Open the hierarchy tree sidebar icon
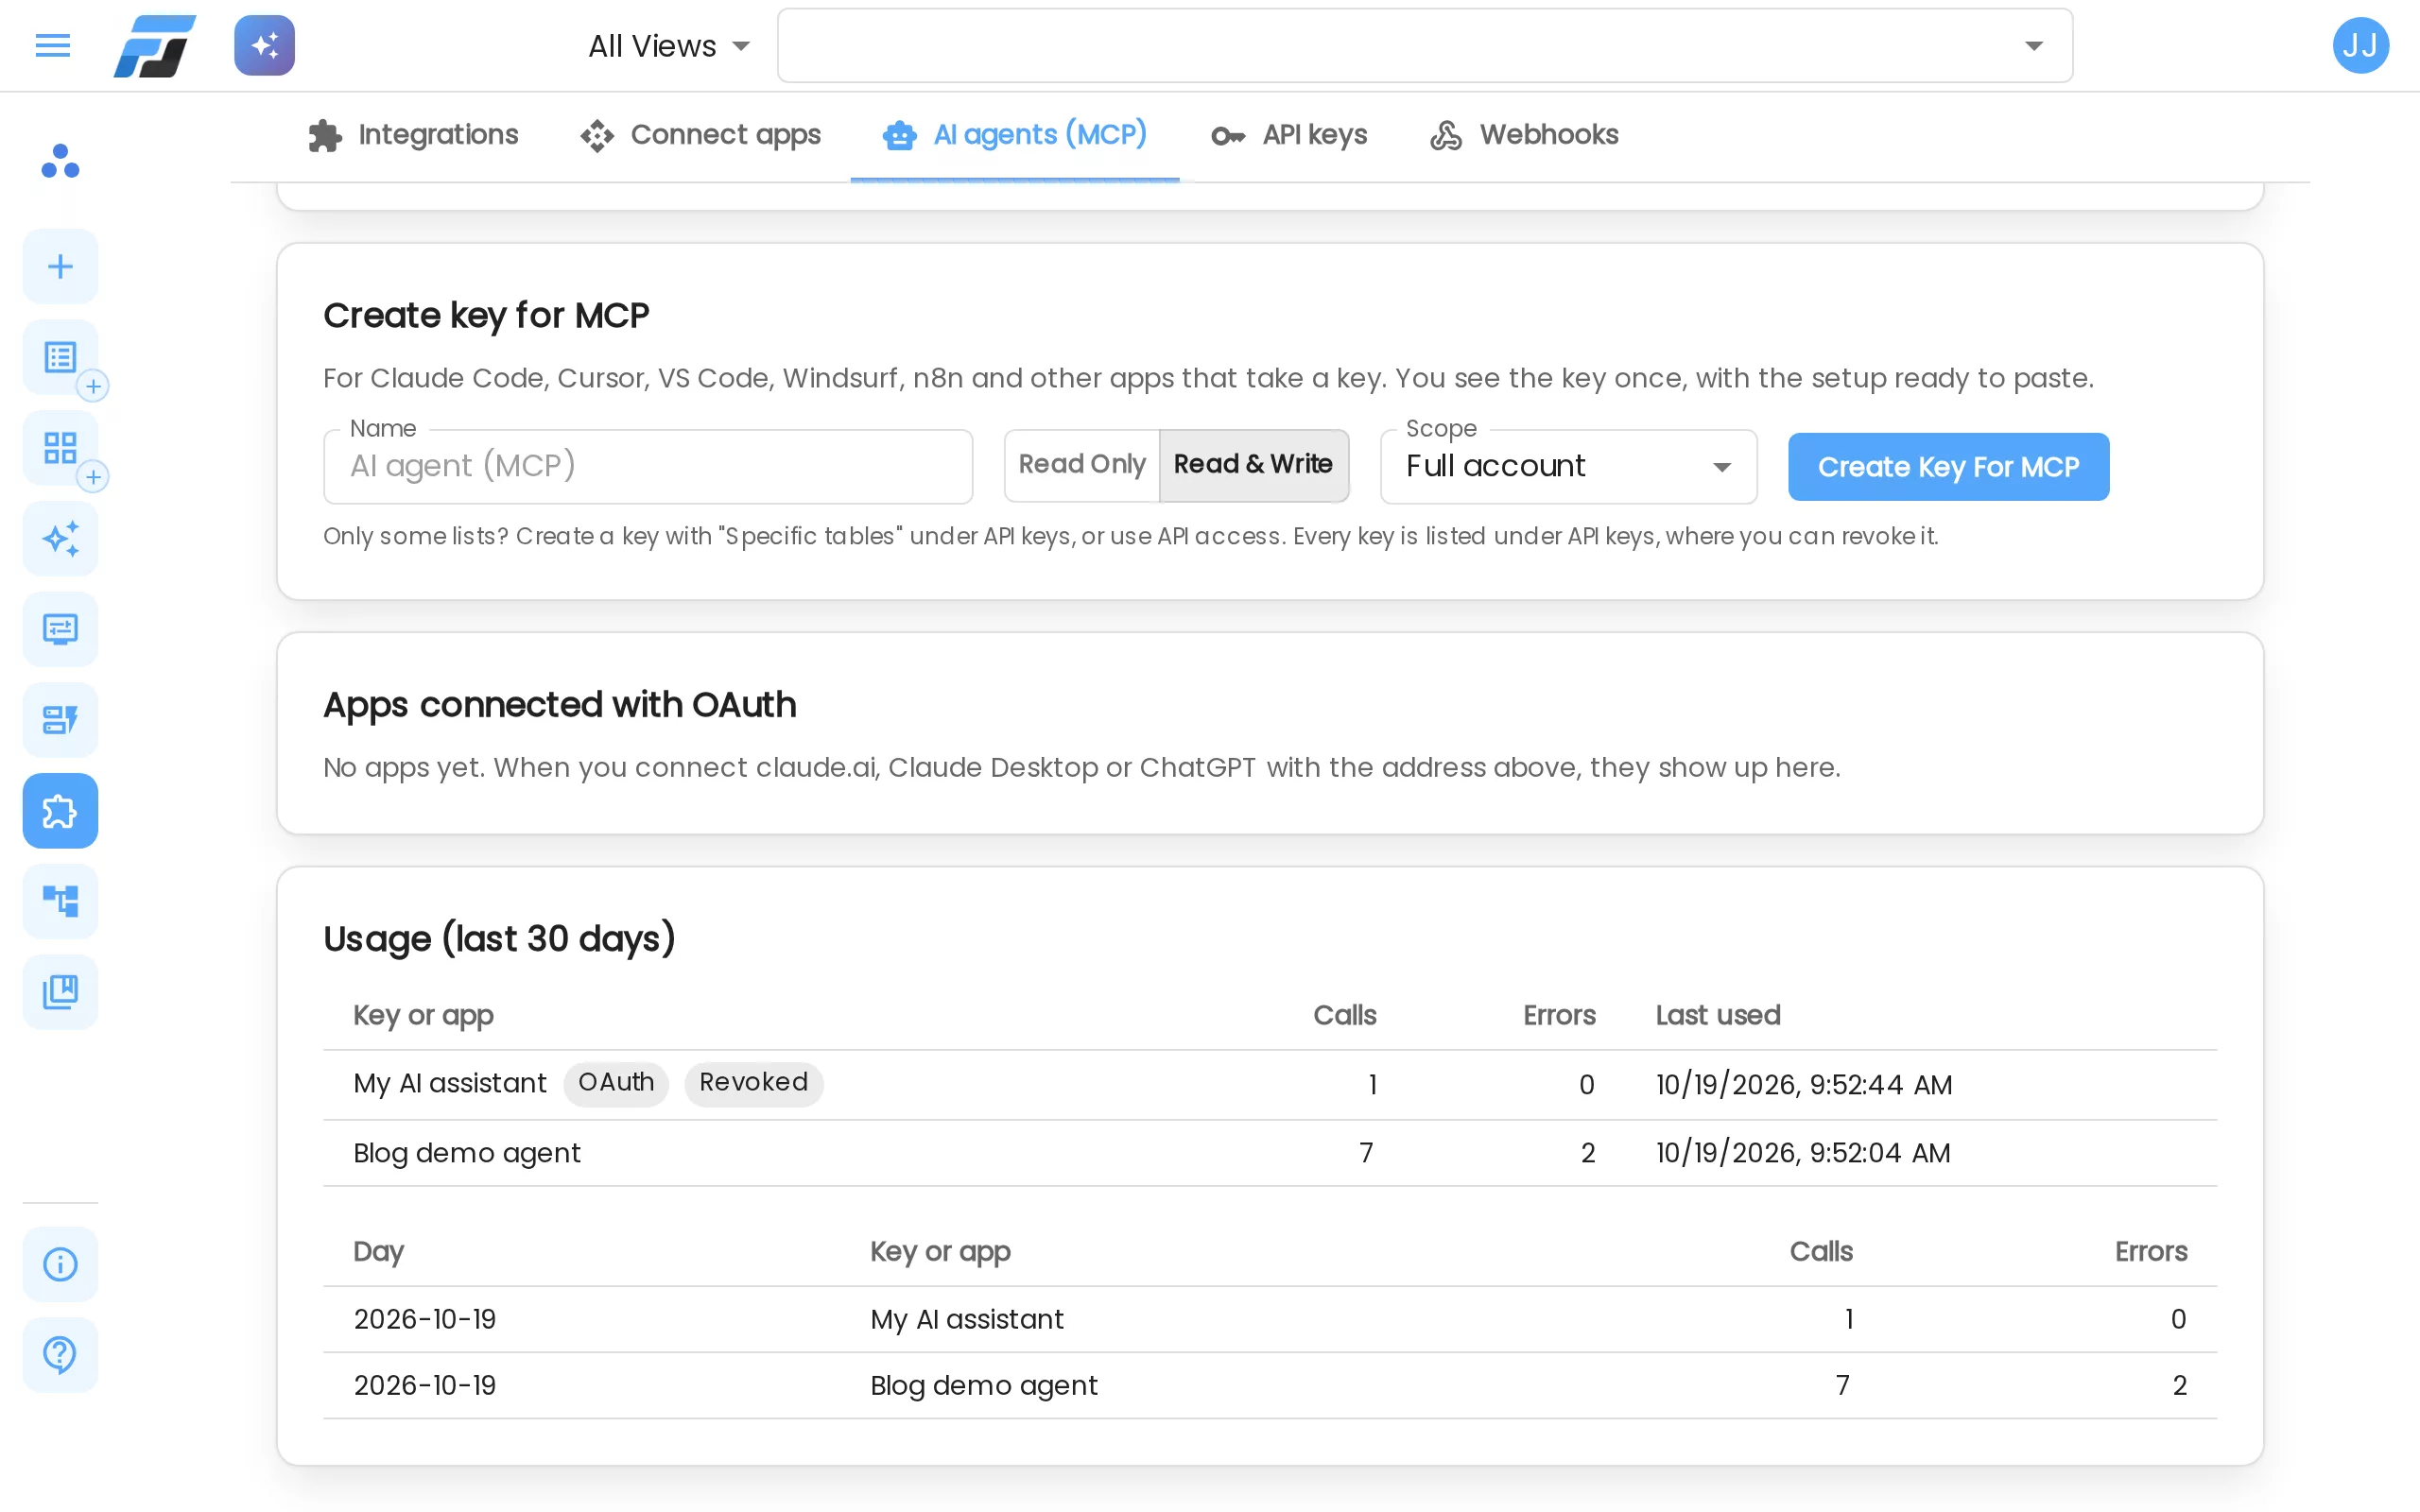 [60, 901]
